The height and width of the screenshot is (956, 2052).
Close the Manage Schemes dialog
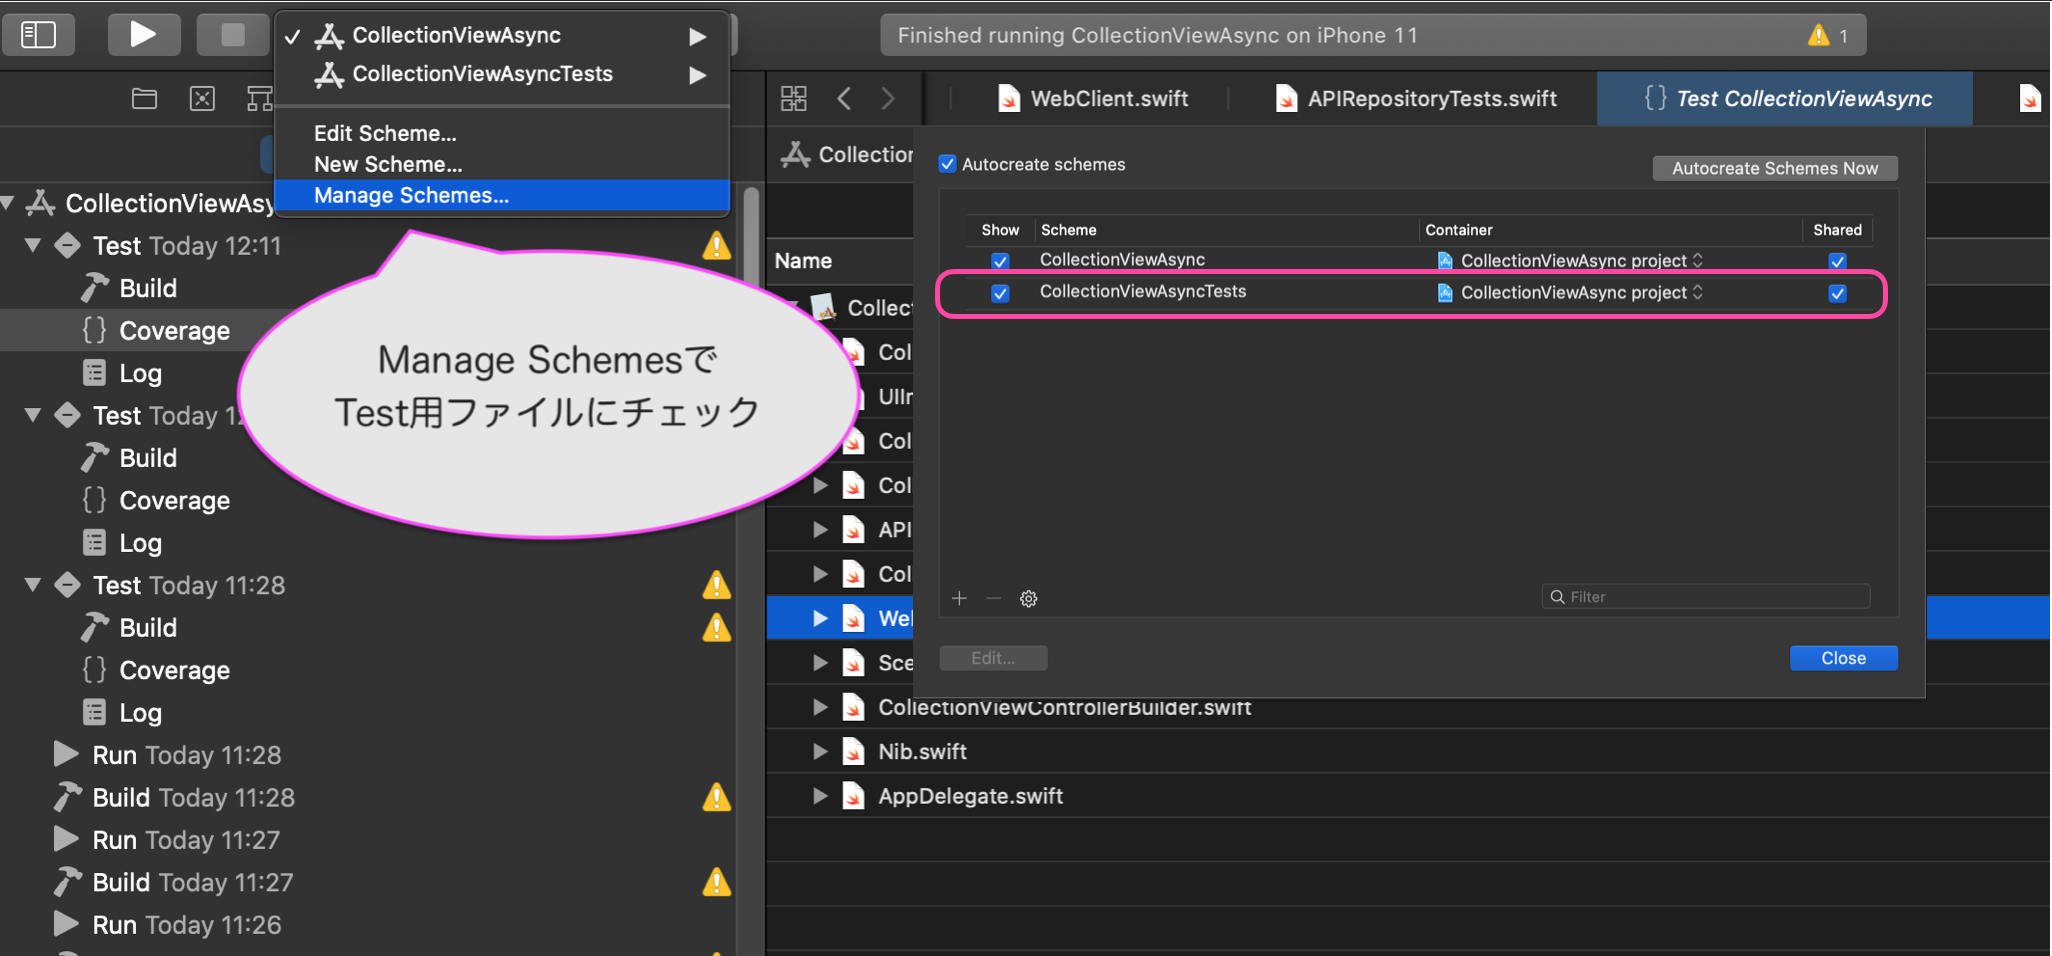pyautogui.click(x=1843, y=658)
